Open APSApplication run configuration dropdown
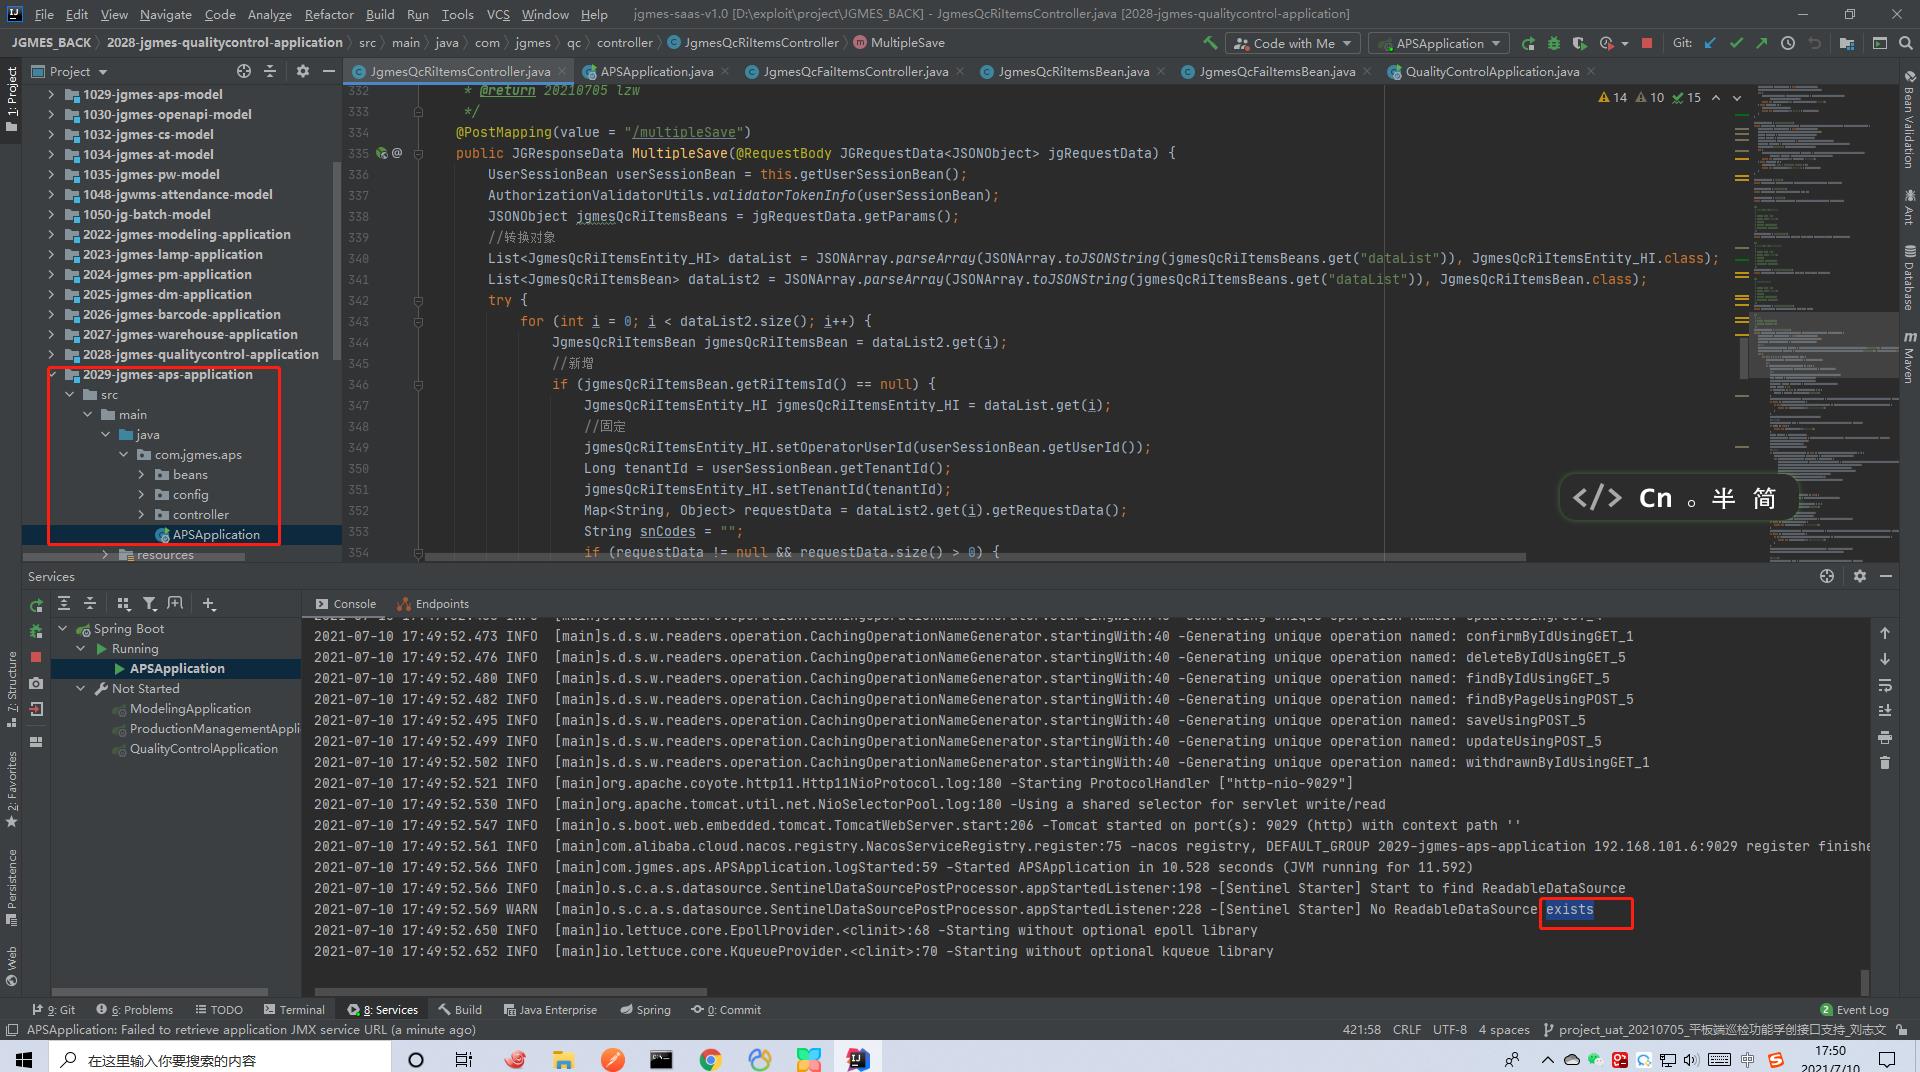 click(1440, 43)
